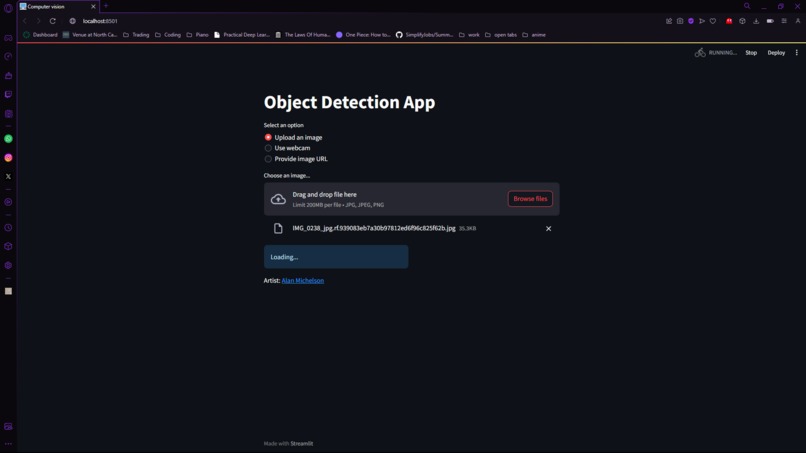Open the Dashboard bookmark

40,35
